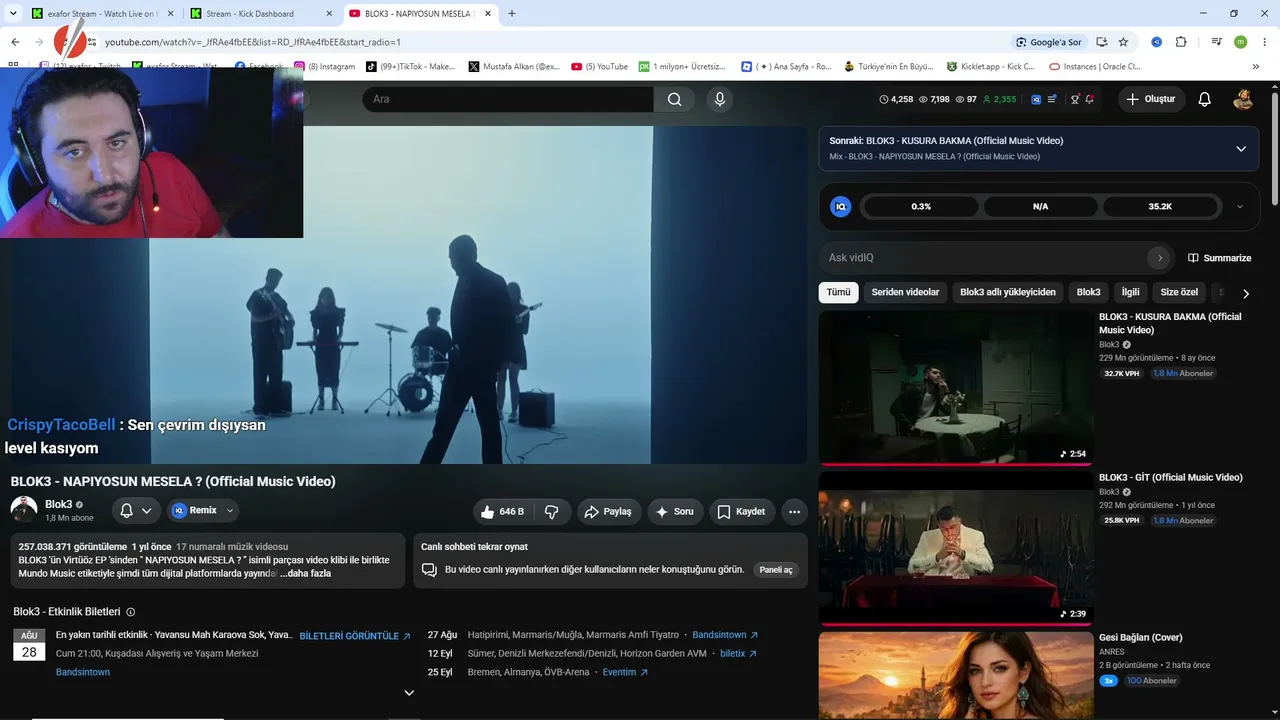Select the Blok3 adlı yükleyiciden chip
The width and height of the screenshot is (1280, 720).
pyautogui.click(x=1008, y=292)
